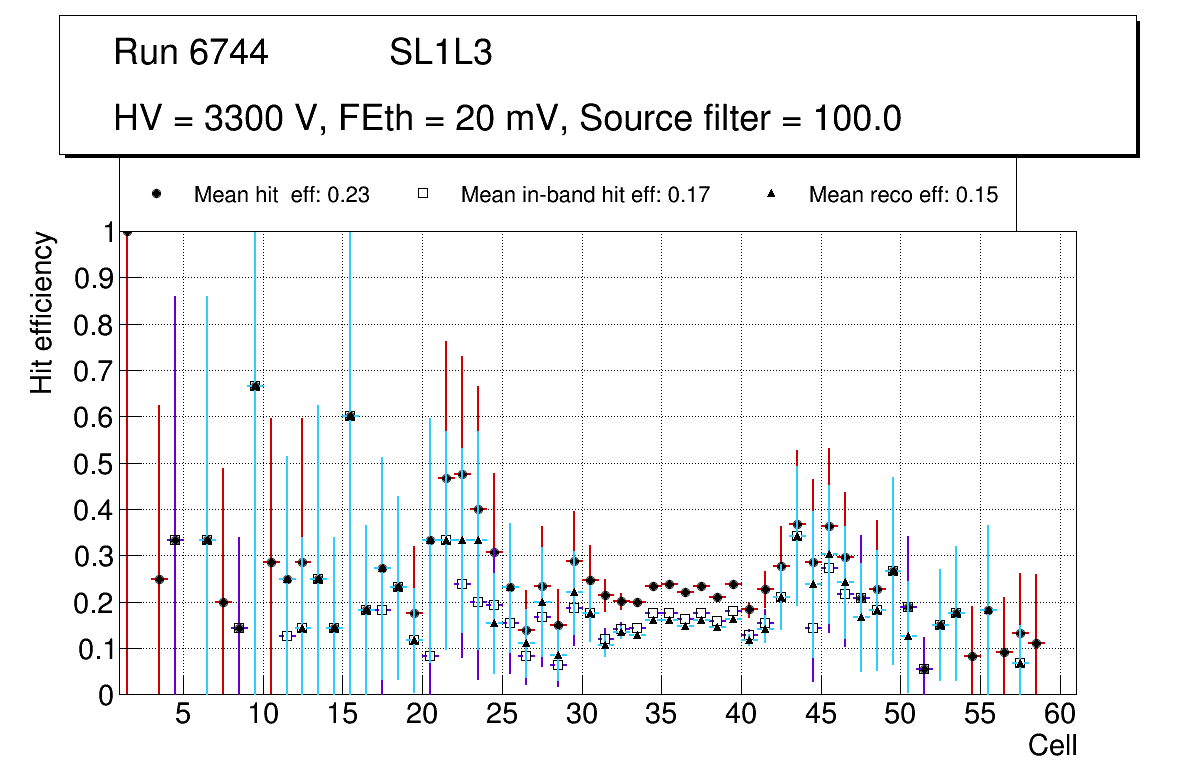This screenshot has height=772, width=1196.
Task: Select the "SL1L3" label in the title box
Action: (441, 53)
